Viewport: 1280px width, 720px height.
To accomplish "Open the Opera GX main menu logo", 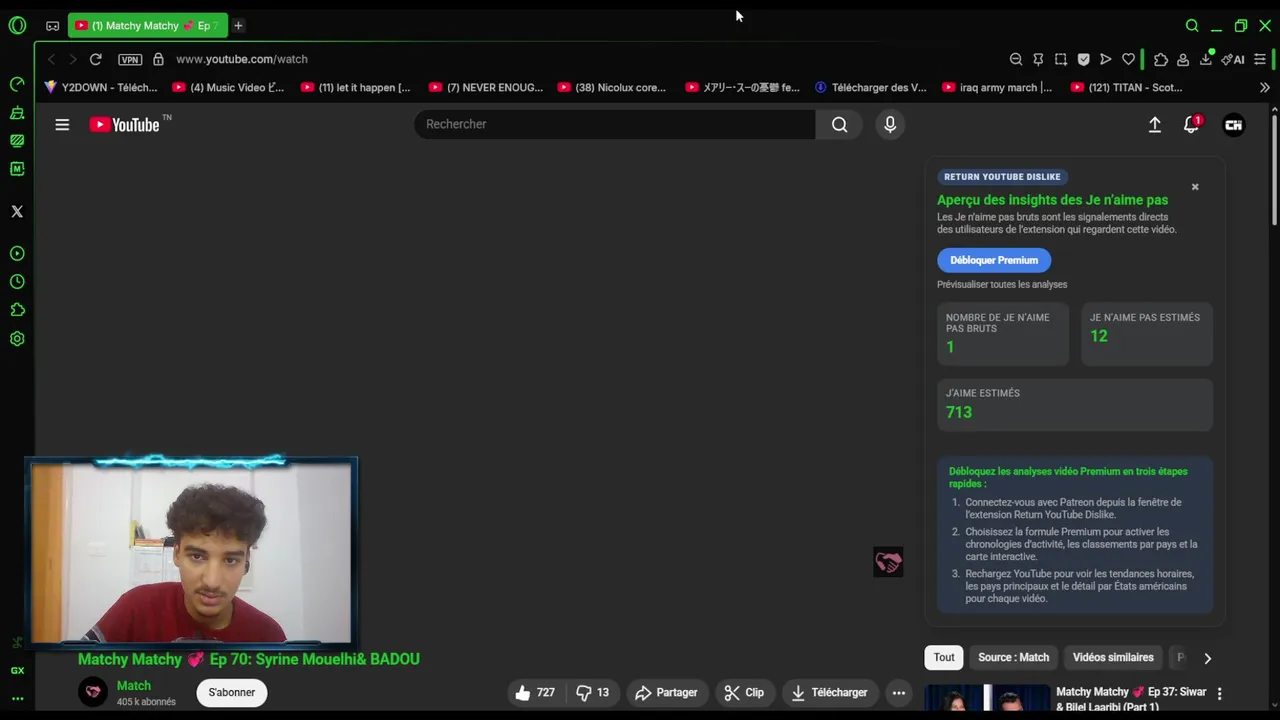I will [17, 25].
